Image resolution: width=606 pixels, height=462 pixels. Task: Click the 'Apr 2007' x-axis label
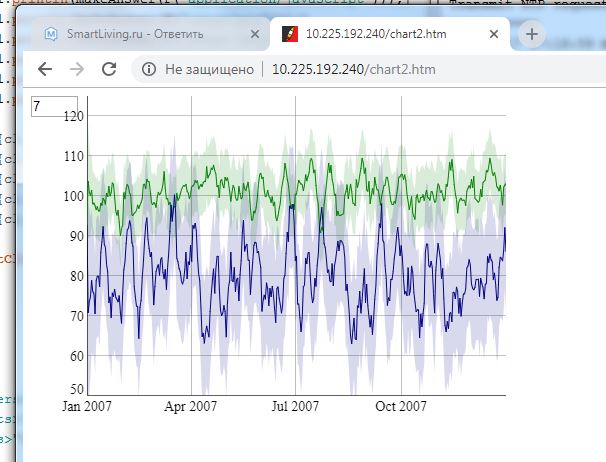pyautogui.click(x=191, y=406)
